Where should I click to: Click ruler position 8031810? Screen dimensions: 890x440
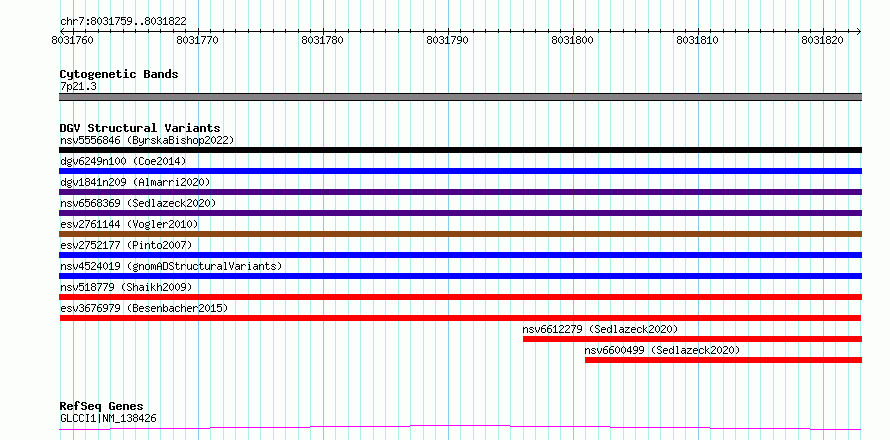[698, 40]
